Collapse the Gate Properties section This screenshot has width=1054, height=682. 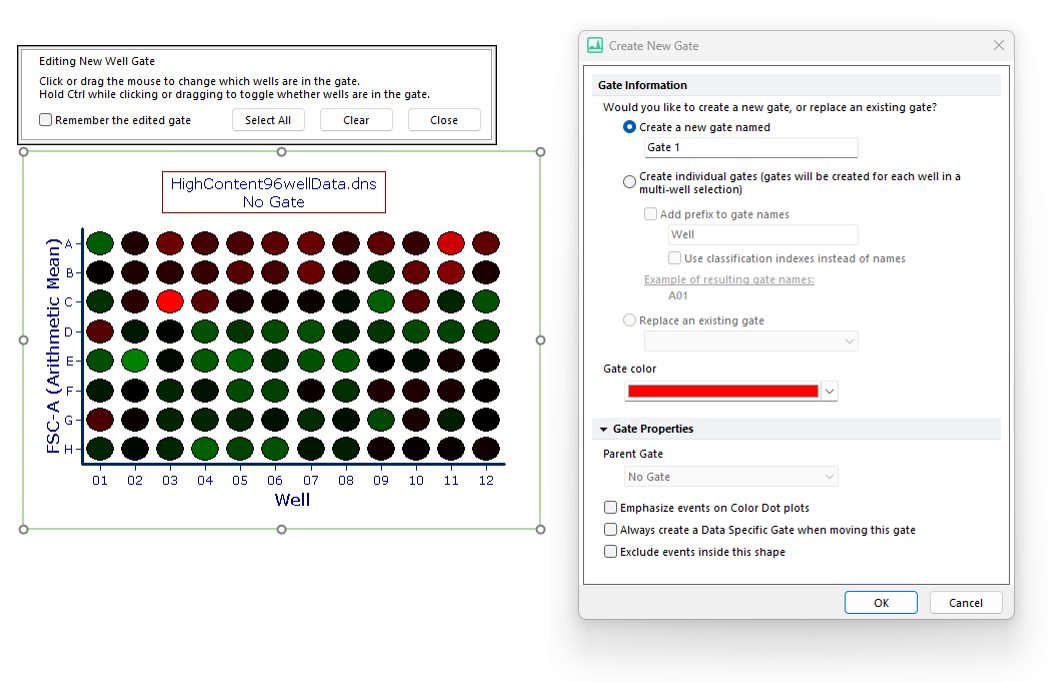click(x=604, y=429)
